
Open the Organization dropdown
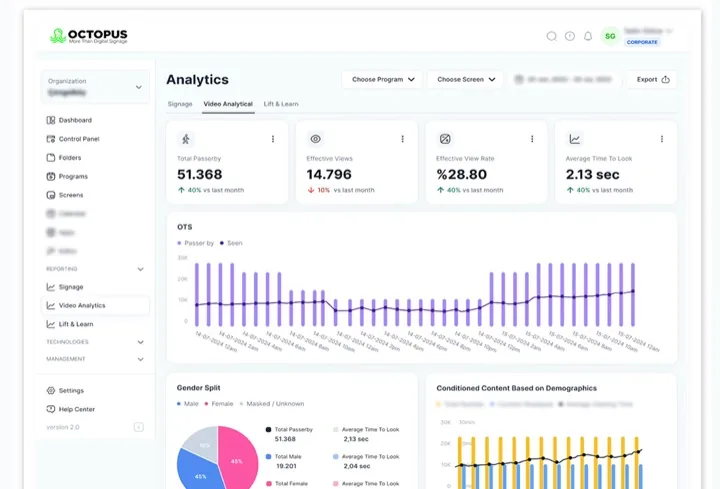click(x=95, y=87)
